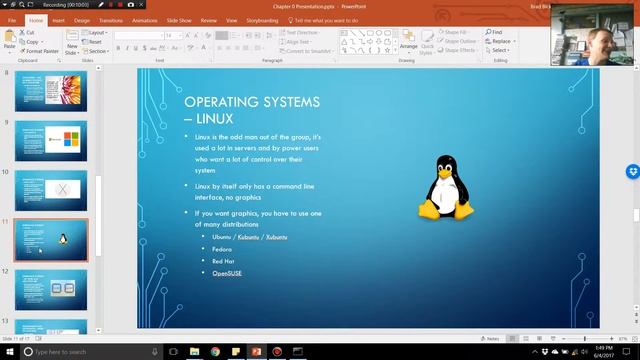The image size is (640, 360).
Task: Toggle Underline formatting
Action: [x=136, y=48]
